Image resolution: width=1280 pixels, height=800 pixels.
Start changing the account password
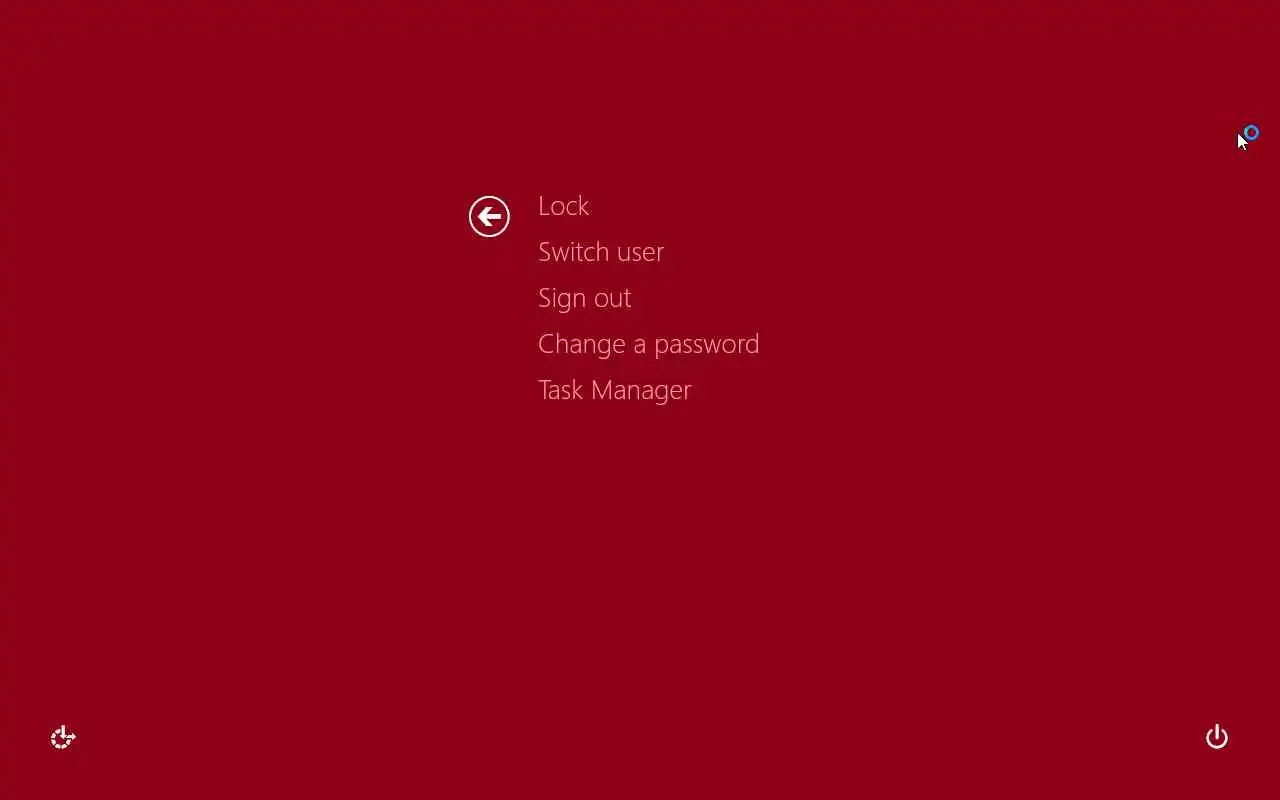[x=649, y=344]
